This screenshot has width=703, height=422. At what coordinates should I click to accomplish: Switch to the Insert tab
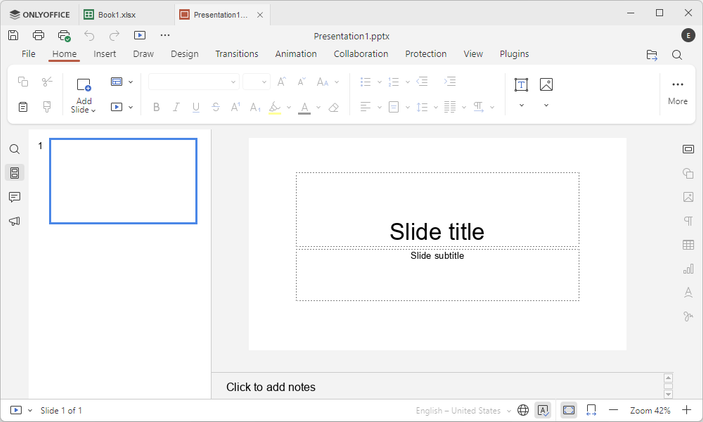tap(104, 54)
